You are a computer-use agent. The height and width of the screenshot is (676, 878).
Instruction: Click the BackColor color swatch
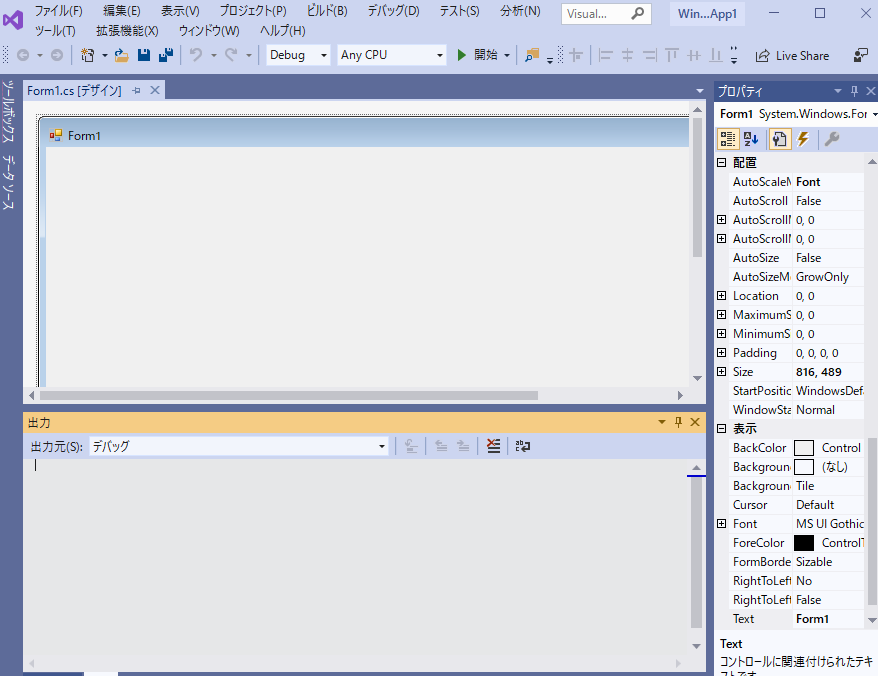point(804,448)
